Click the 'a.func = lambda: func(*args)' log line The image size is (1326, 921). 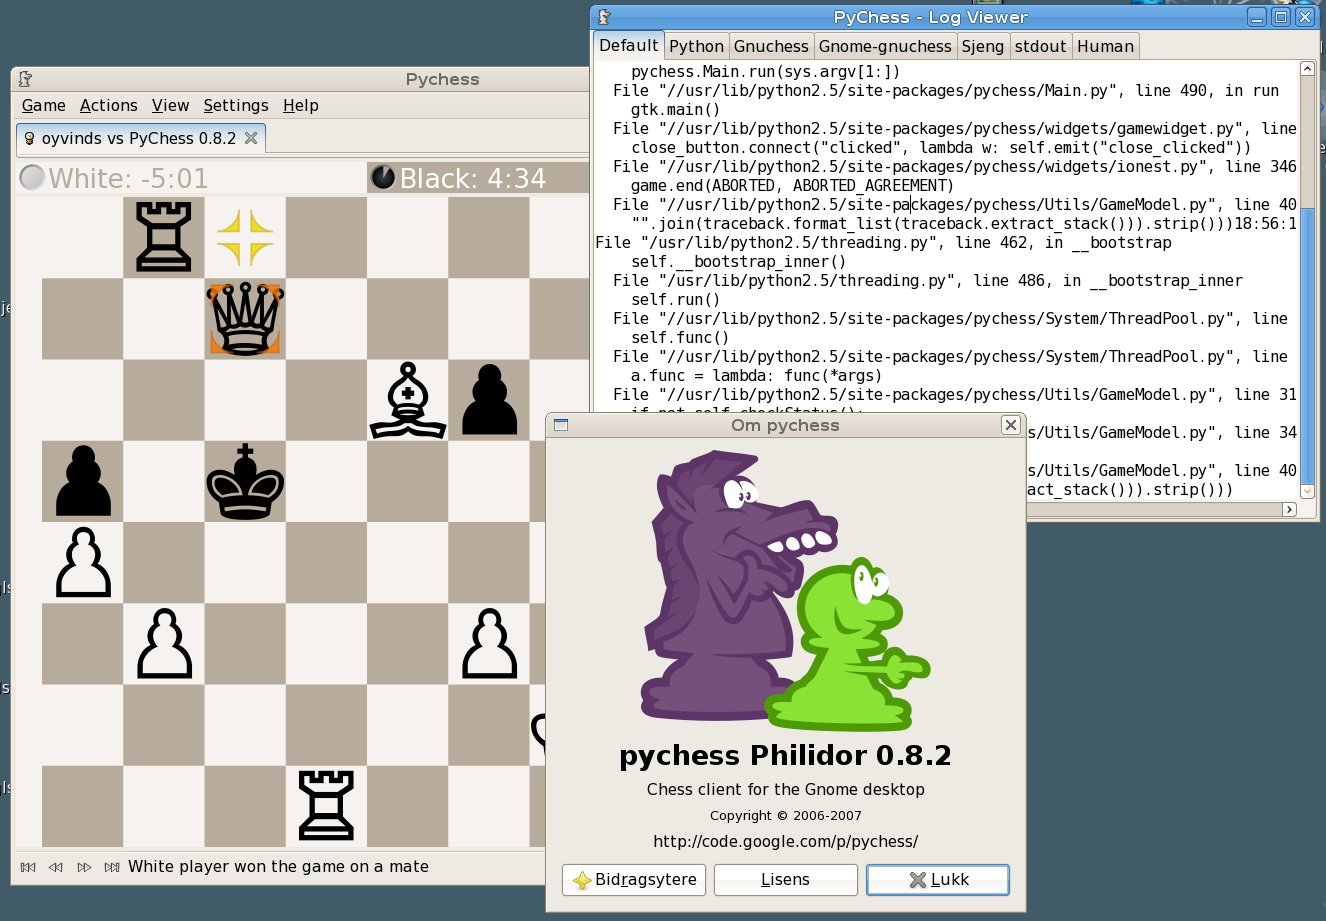(756, 375)
